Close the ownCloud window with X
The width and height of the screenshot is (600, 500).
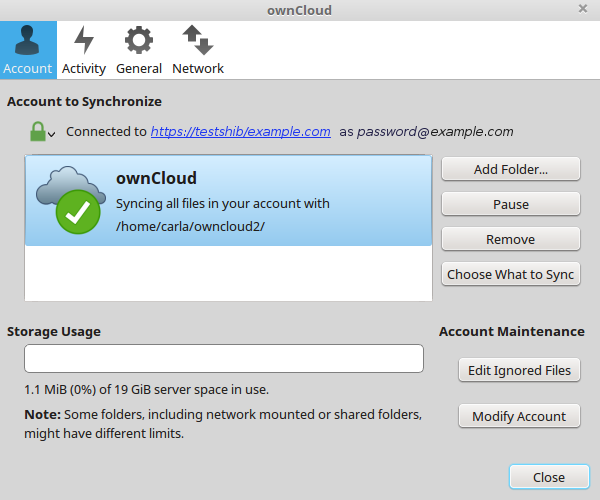coord(583,9)
